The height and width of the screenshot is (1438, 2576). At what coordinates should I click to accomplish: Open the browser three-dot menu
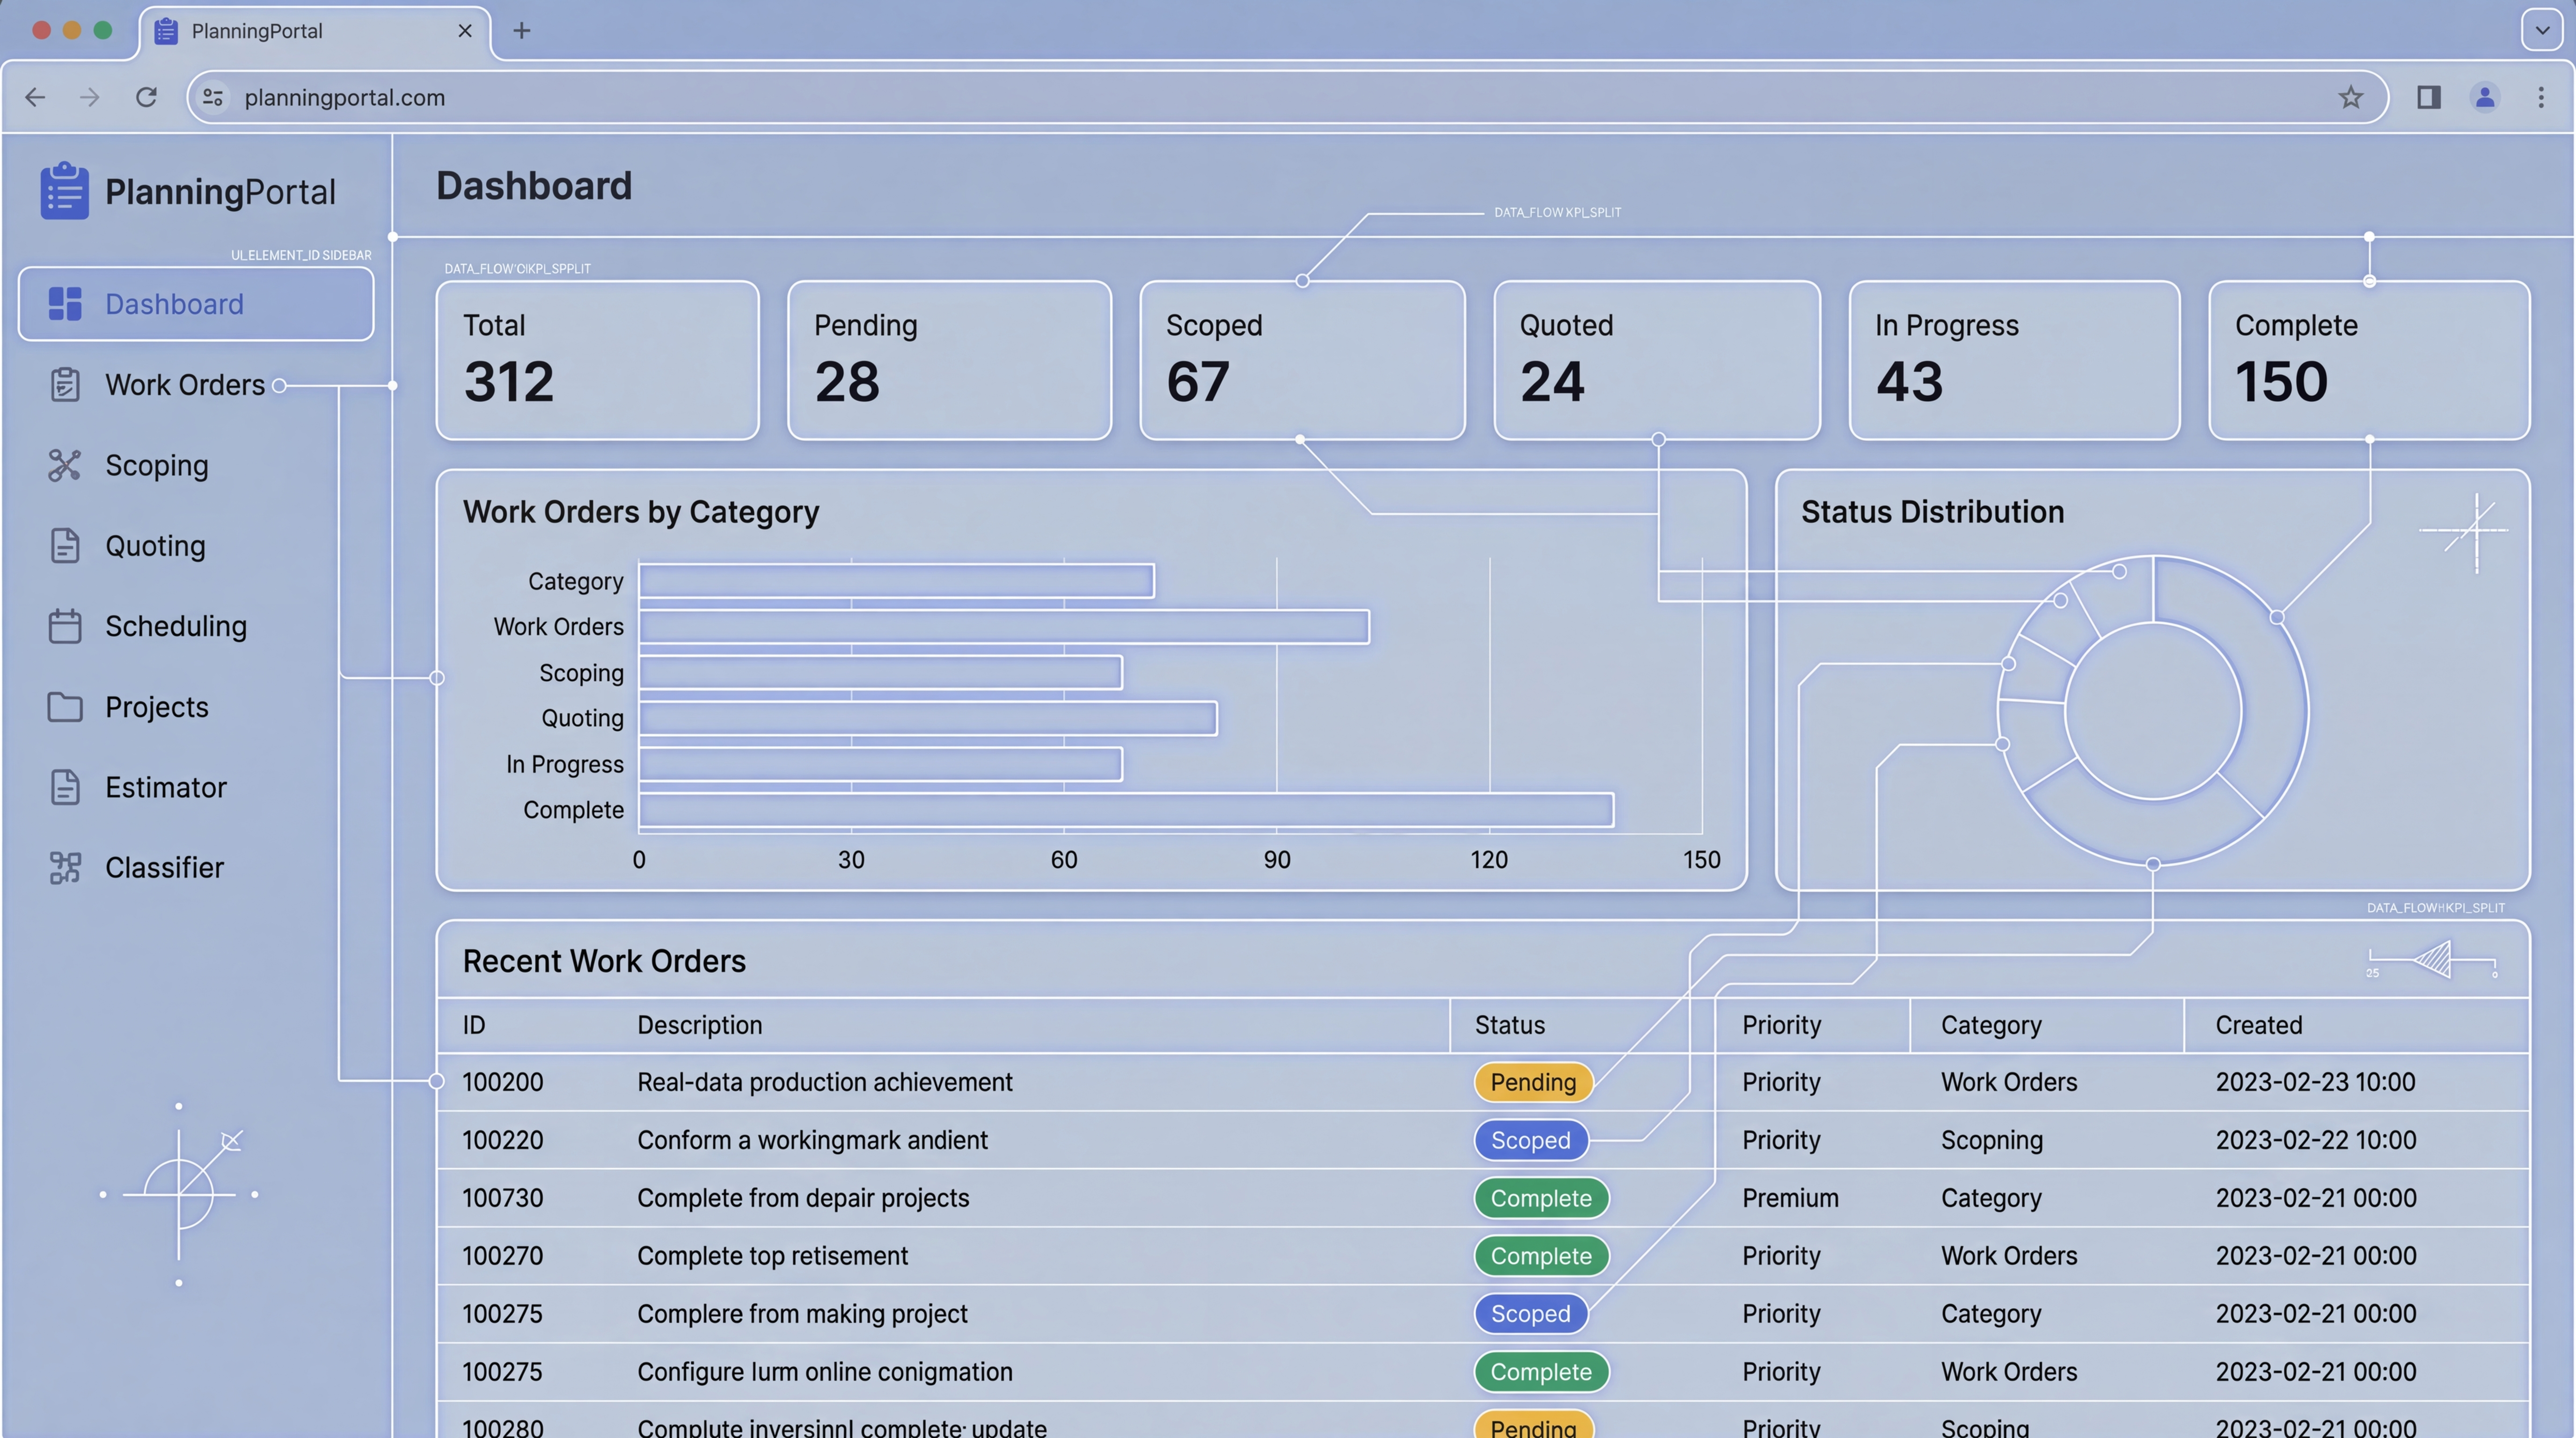tap(2541, 97)
